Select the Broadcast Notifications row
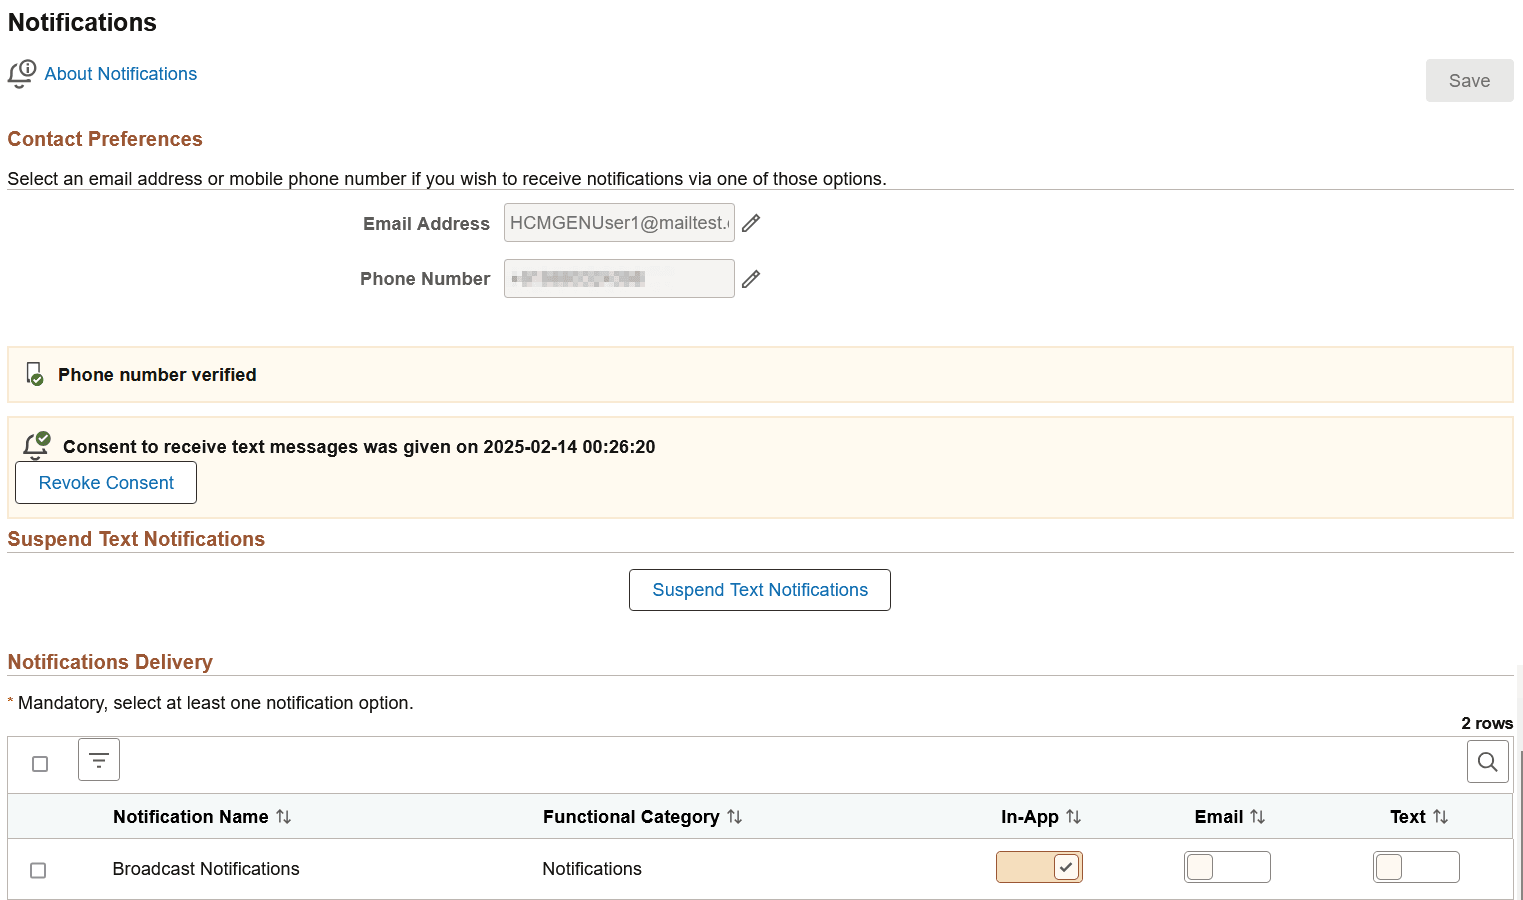The width and height of the screenshot is (1523, 900). (x=38, y=870)
